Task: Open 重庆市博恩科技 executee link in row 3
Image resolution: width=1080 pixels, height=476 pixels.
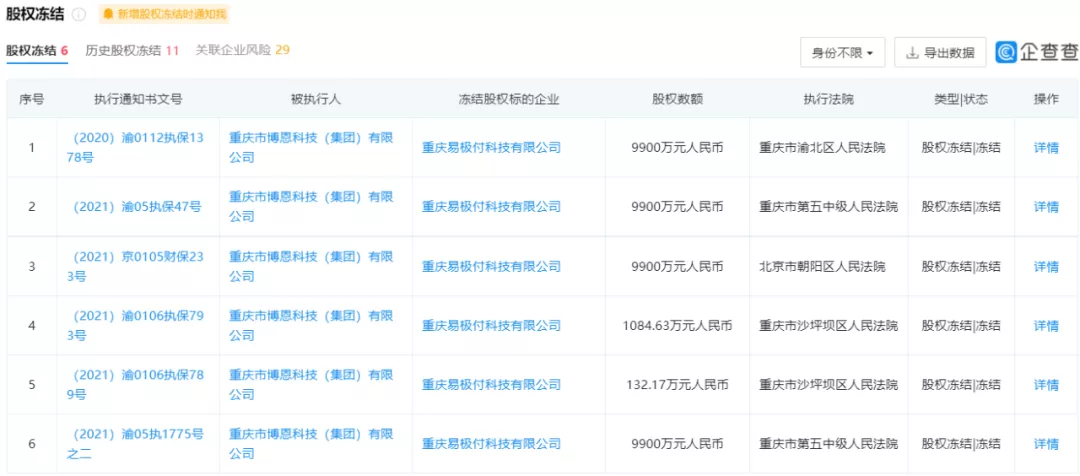Action: click(311, 267)
